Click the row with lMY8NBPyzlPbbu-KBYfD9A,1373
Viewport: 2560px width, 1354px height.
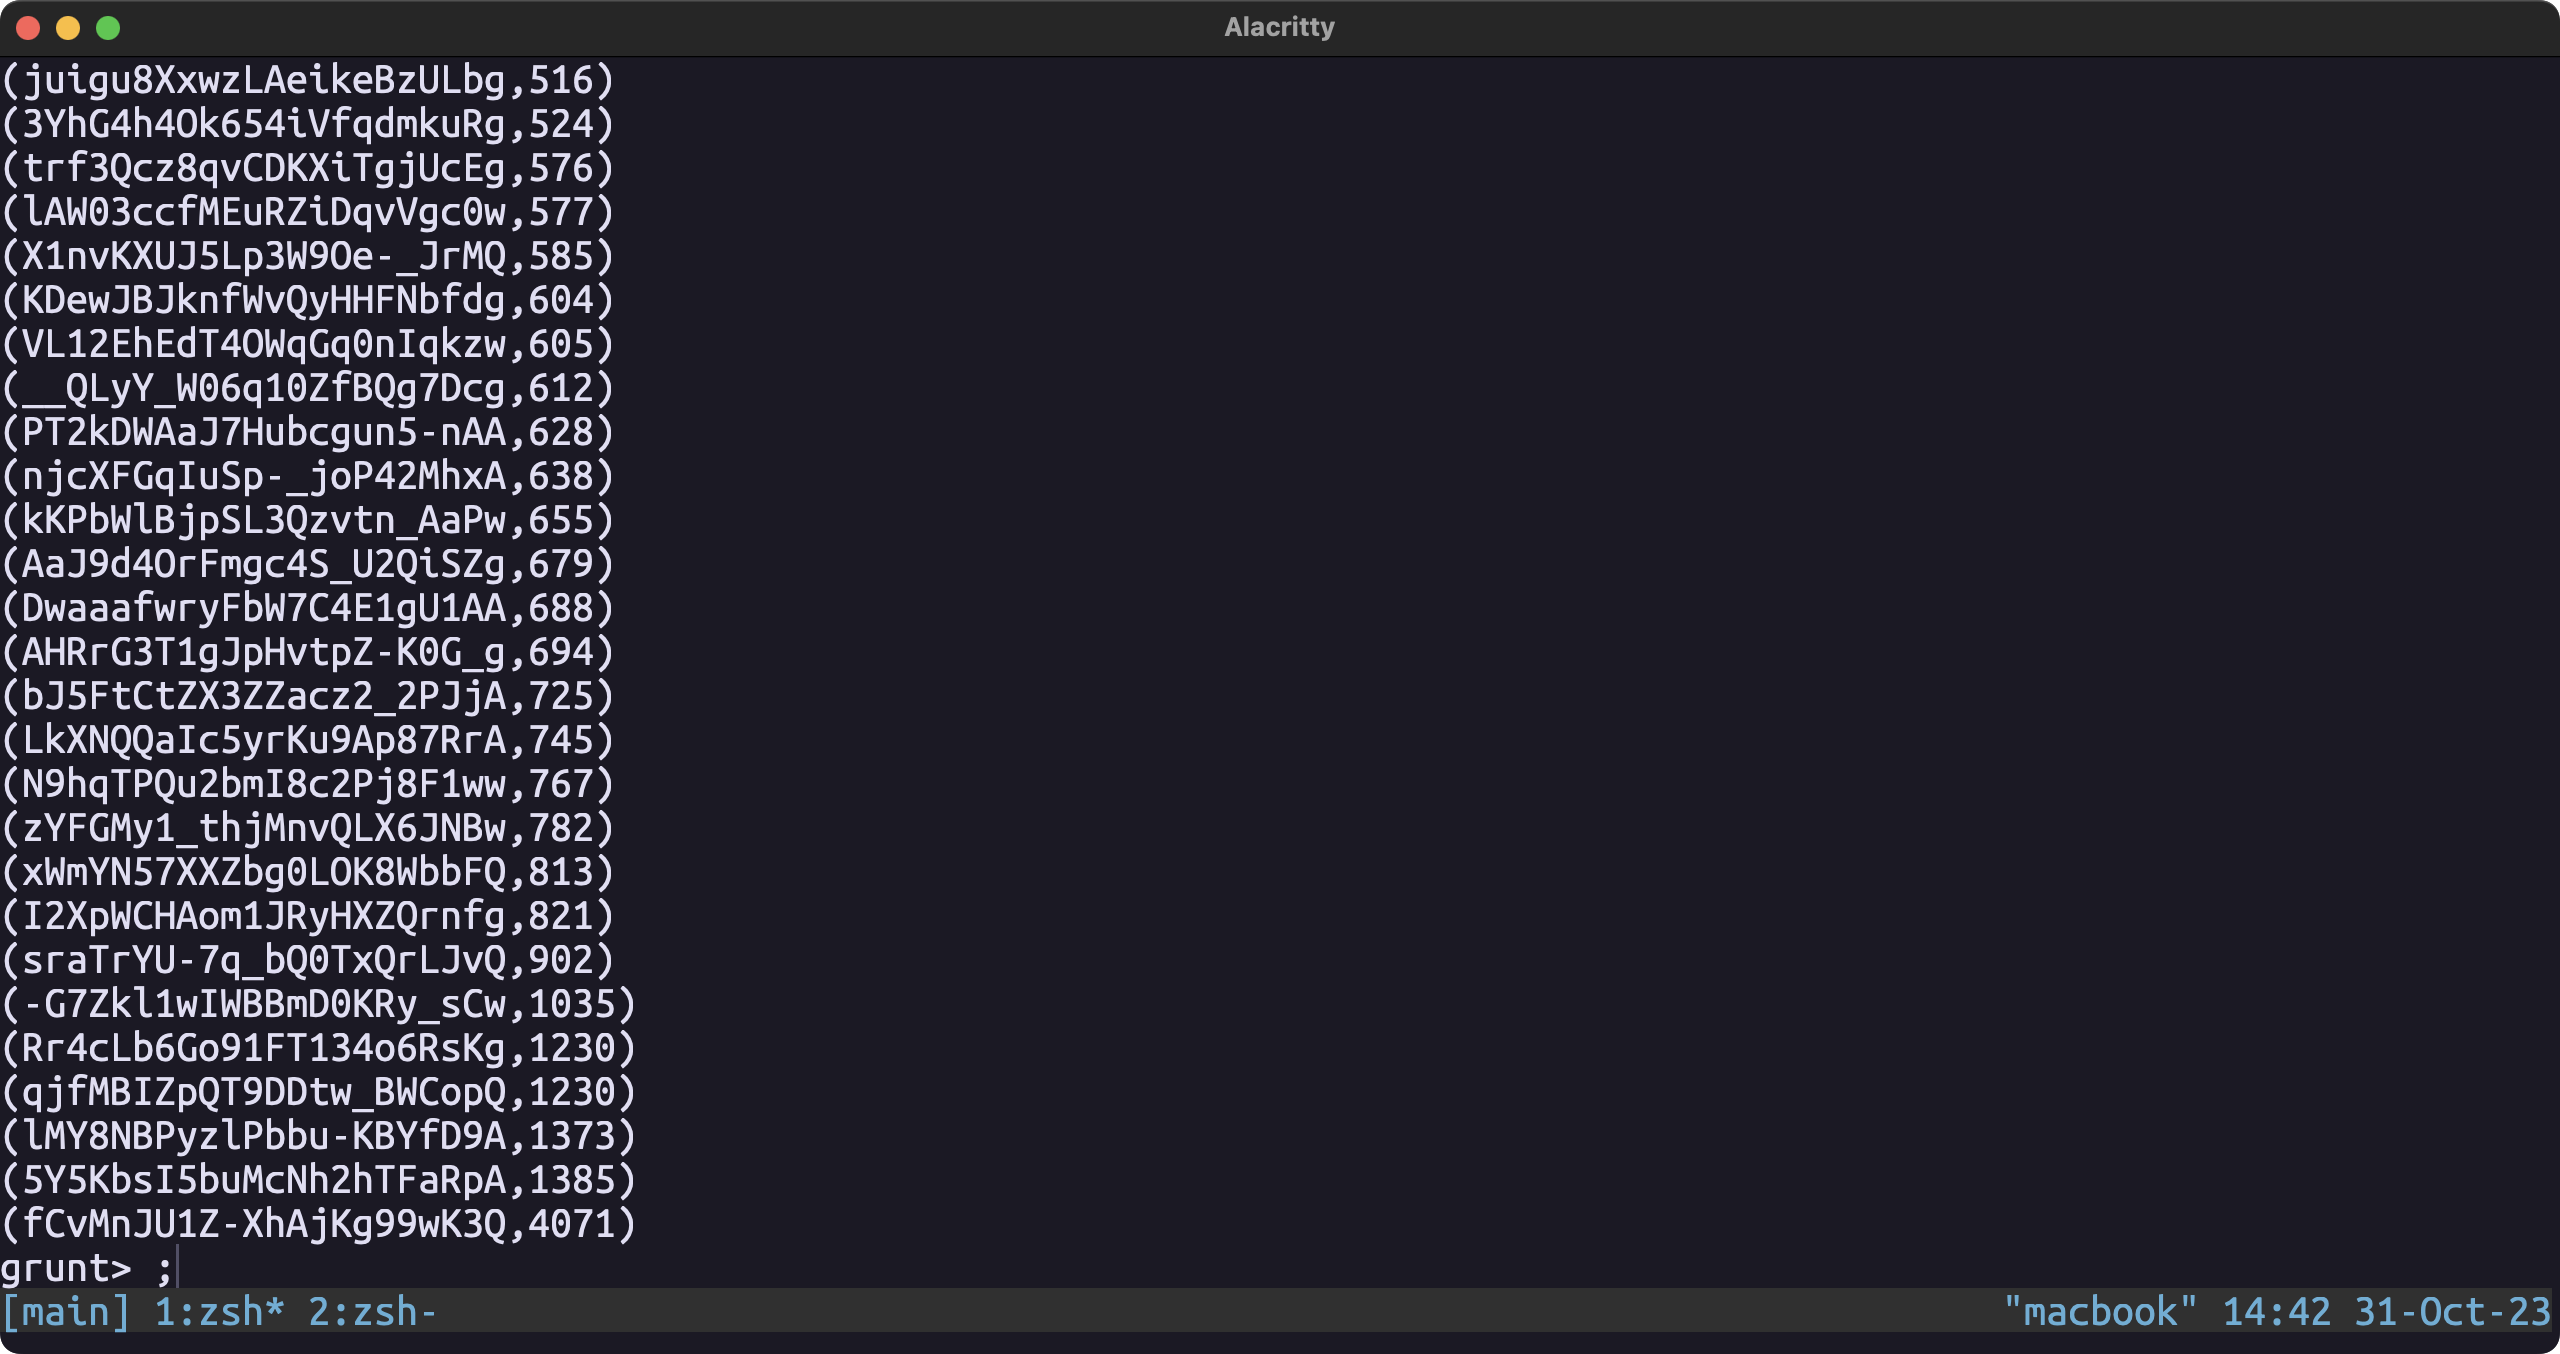coord(318,1136)
